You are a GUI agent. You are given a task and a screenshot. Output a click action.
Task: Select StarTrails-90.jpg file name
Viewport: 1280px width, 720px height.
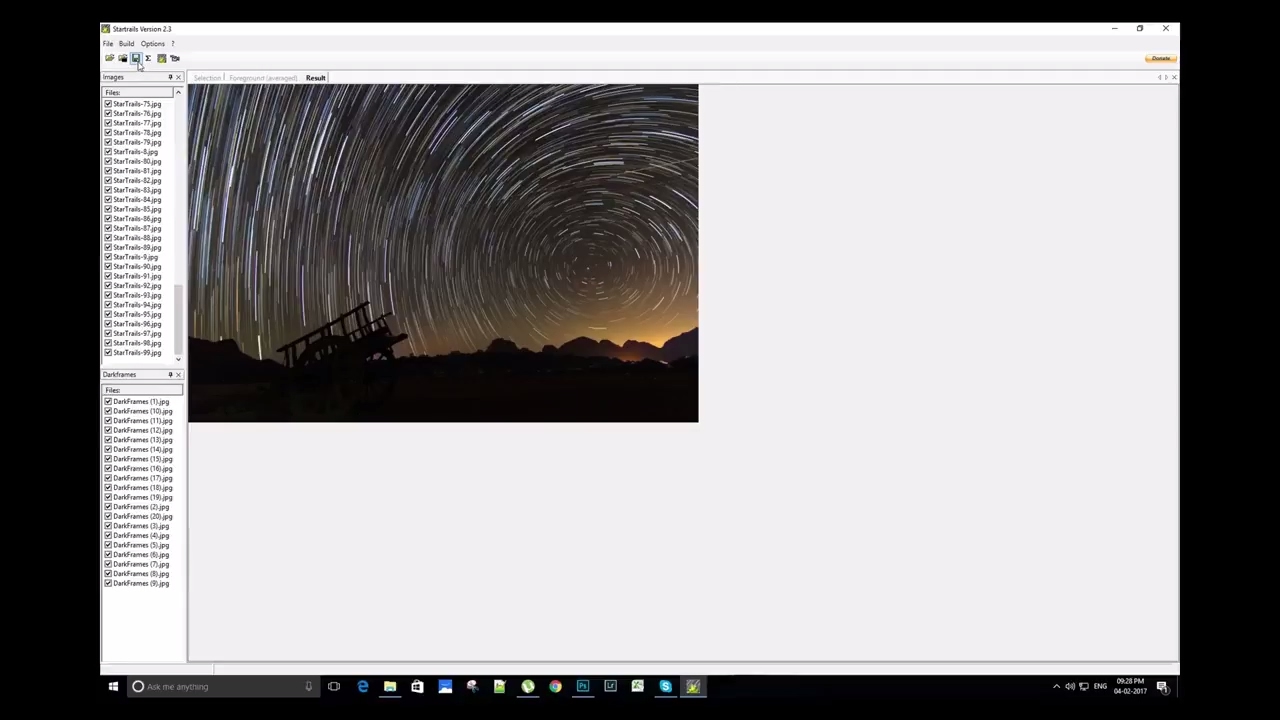[137, 267]
